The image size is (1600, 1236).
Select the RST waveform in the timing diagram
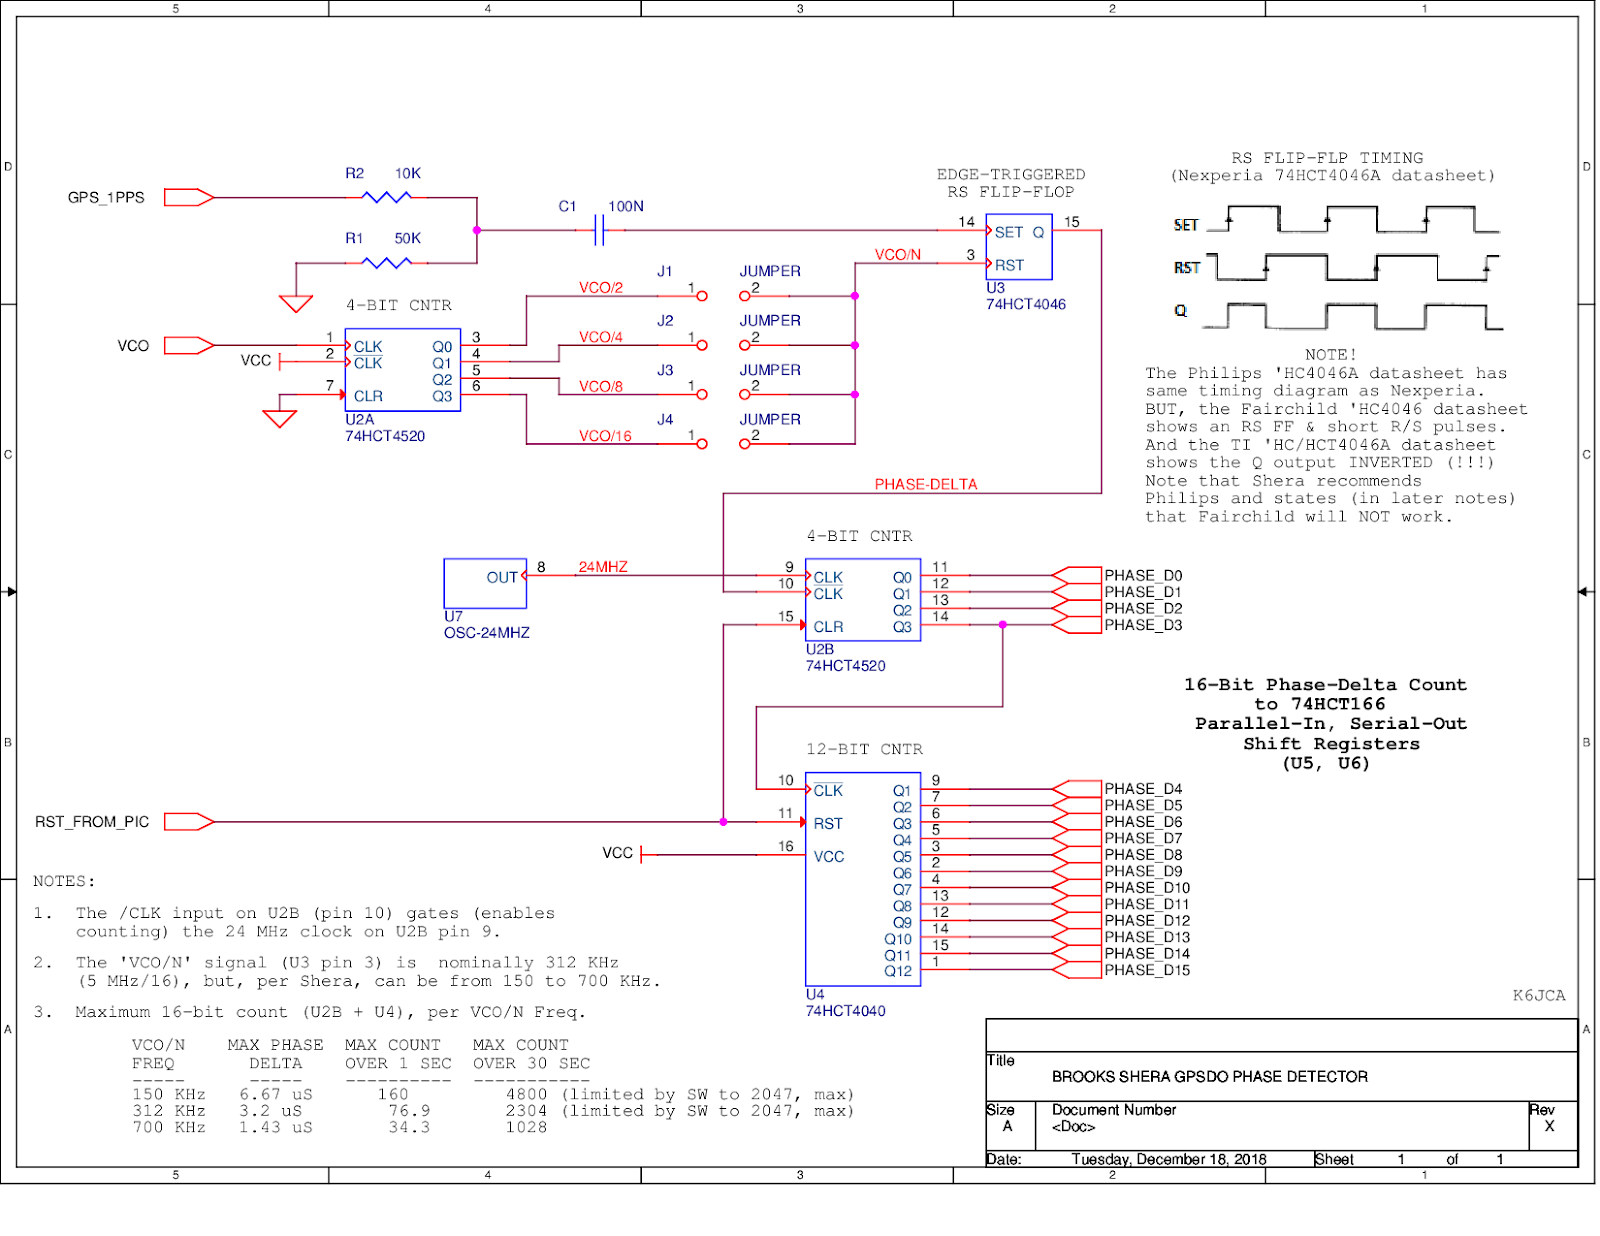1354,267
